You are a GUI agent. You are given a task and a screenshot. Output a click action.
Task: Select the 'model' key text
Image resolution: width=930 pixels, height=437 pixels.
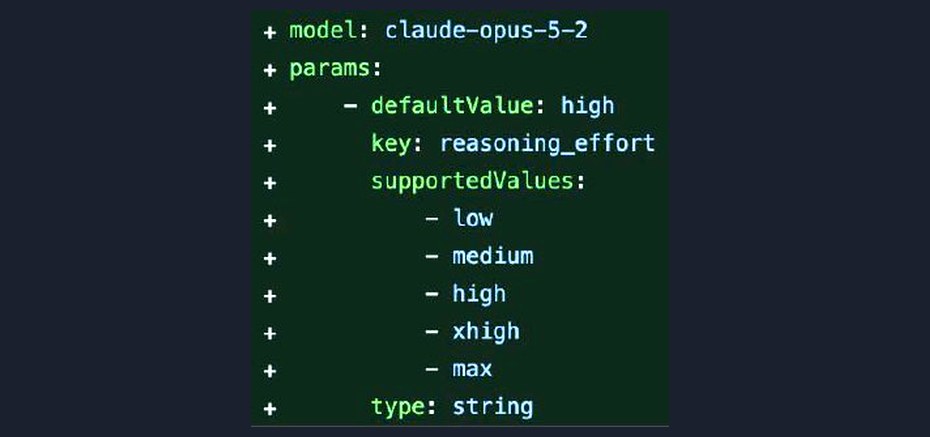click(x=323, y=30)
